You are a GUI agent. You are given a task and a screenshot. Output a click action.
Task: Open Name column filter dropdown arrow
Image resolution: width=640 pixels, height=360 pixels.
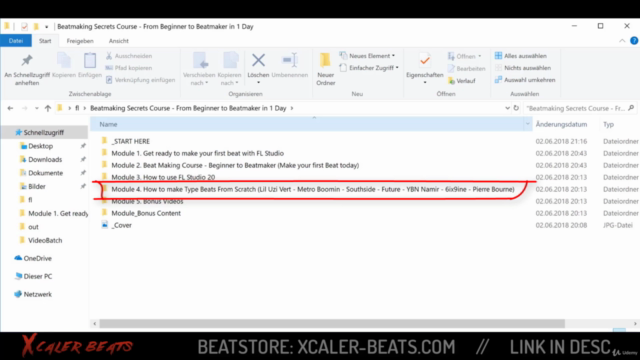tap(527, 124)
